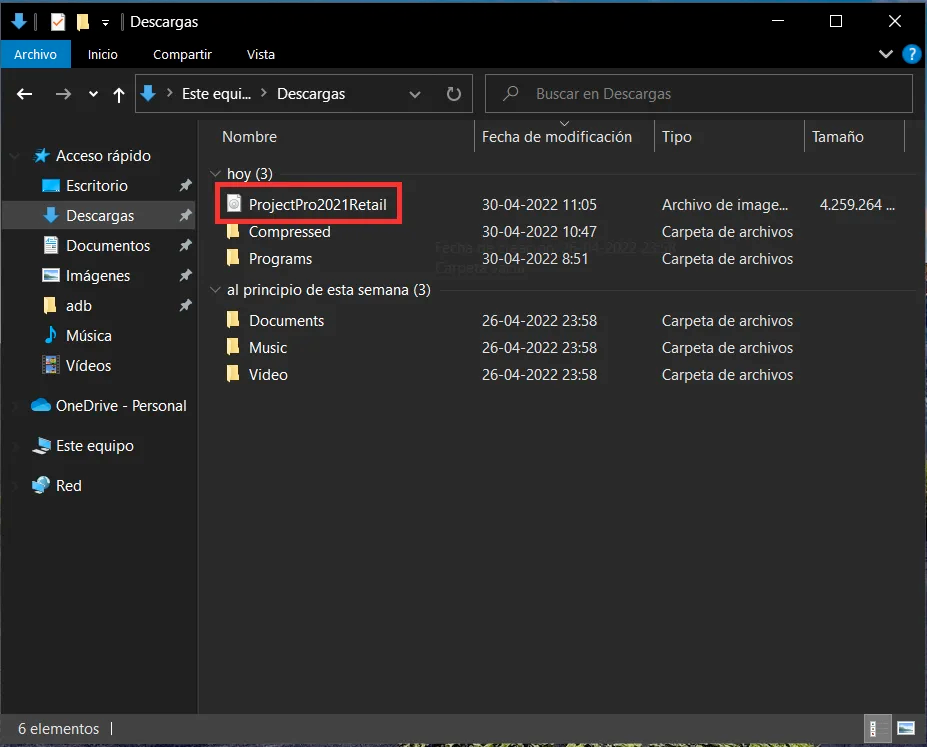Expand the OneDrive - Personal tree node
Screen dimensions: 927x747
14,406
